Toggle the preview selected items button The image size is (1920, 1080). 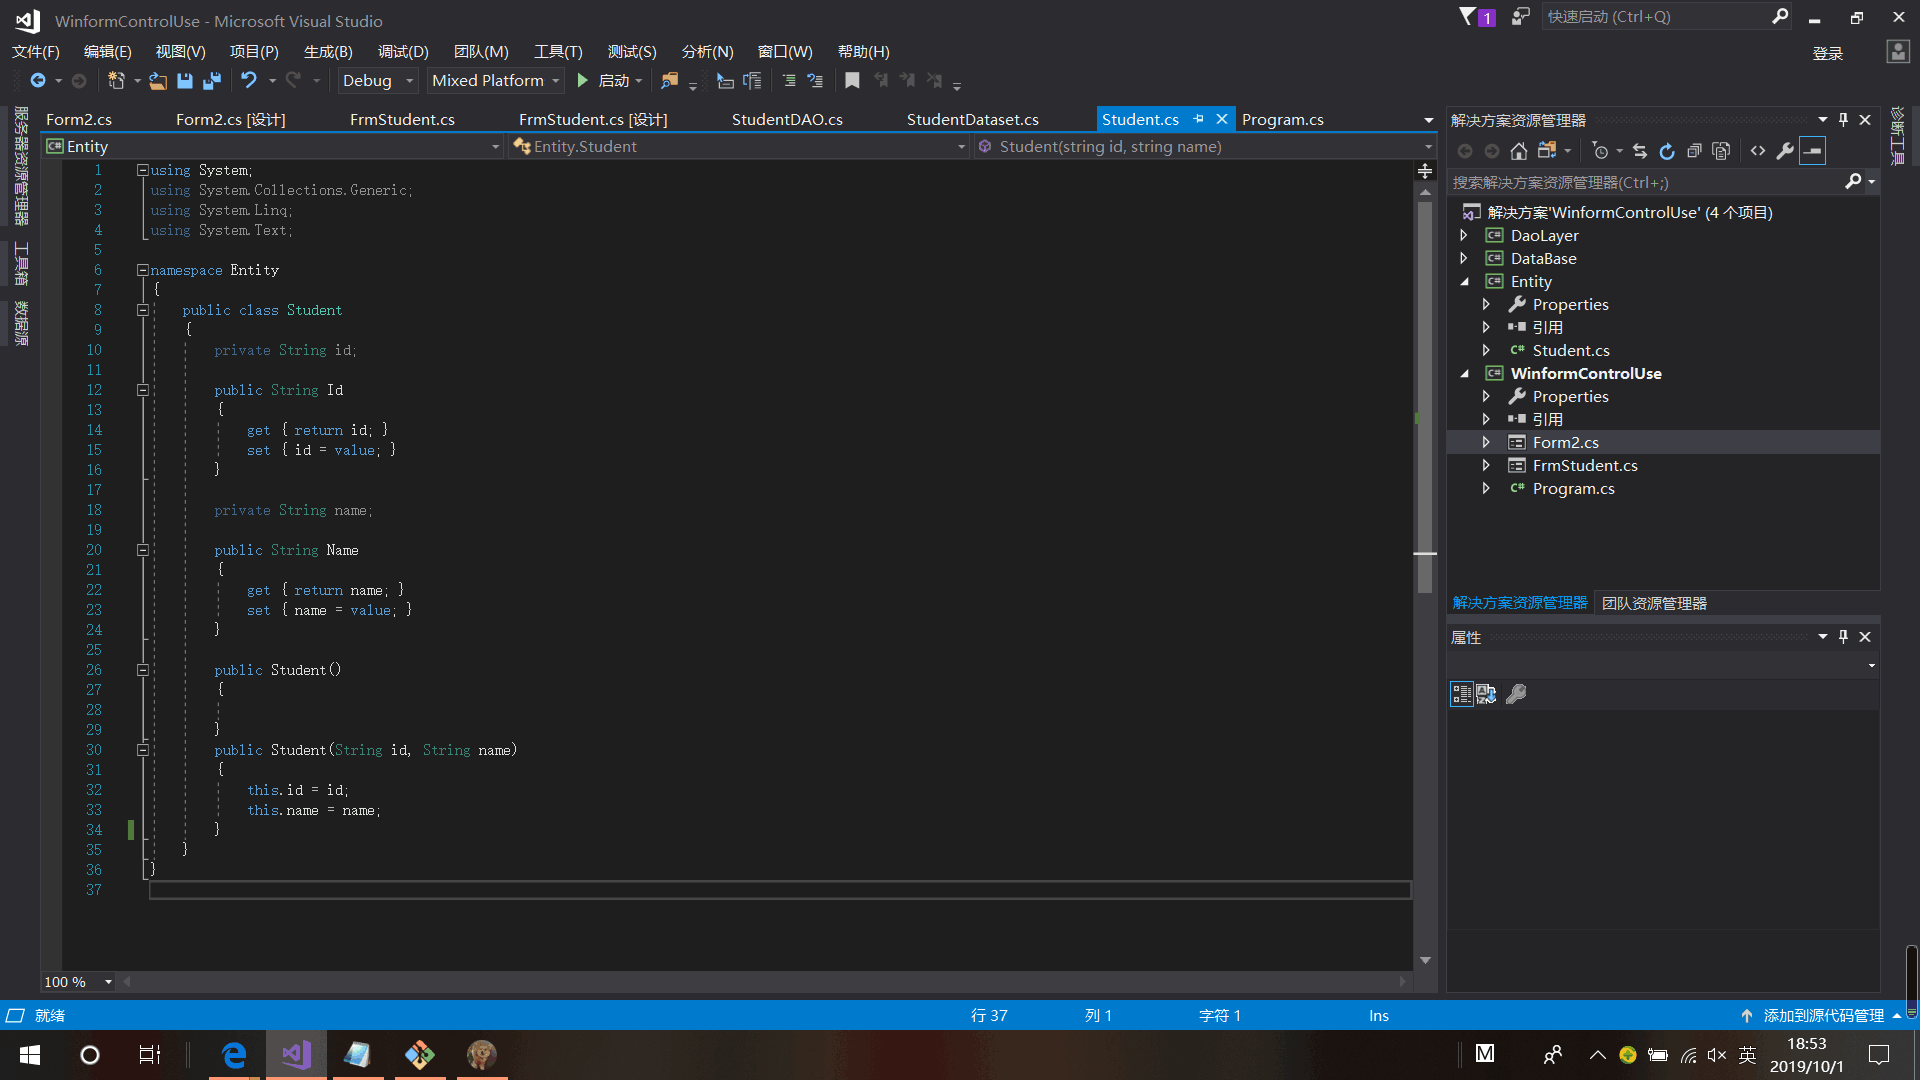pos(1812,151)
